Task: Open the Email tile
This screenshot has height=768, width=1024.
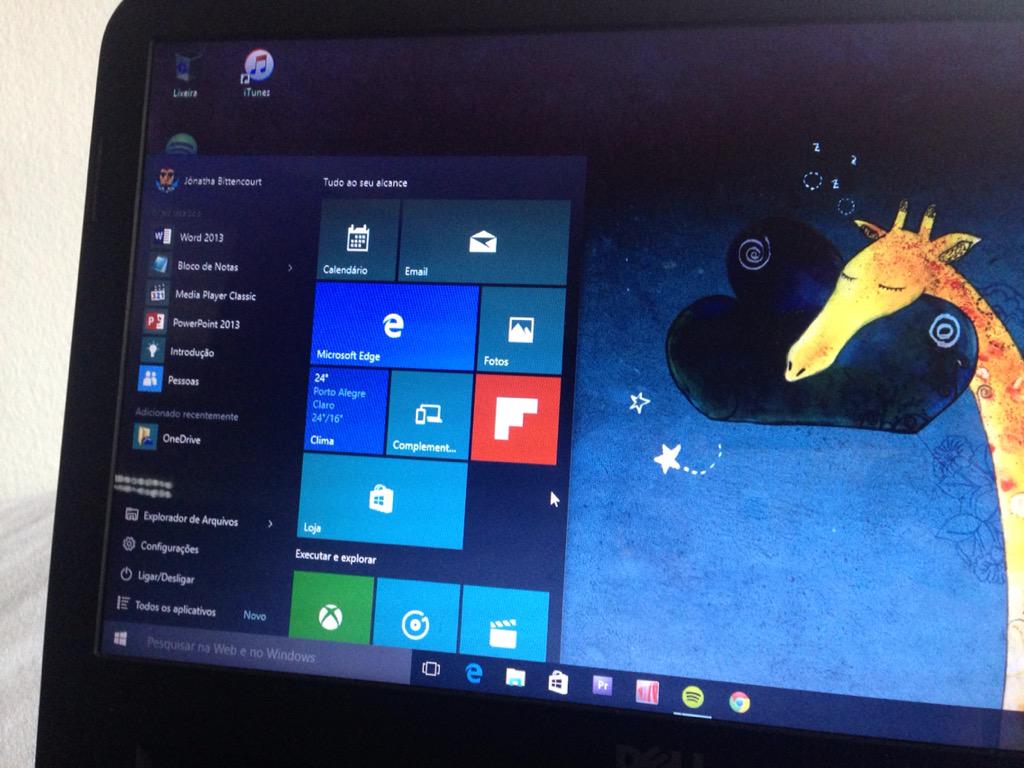Action: [483, 242]
